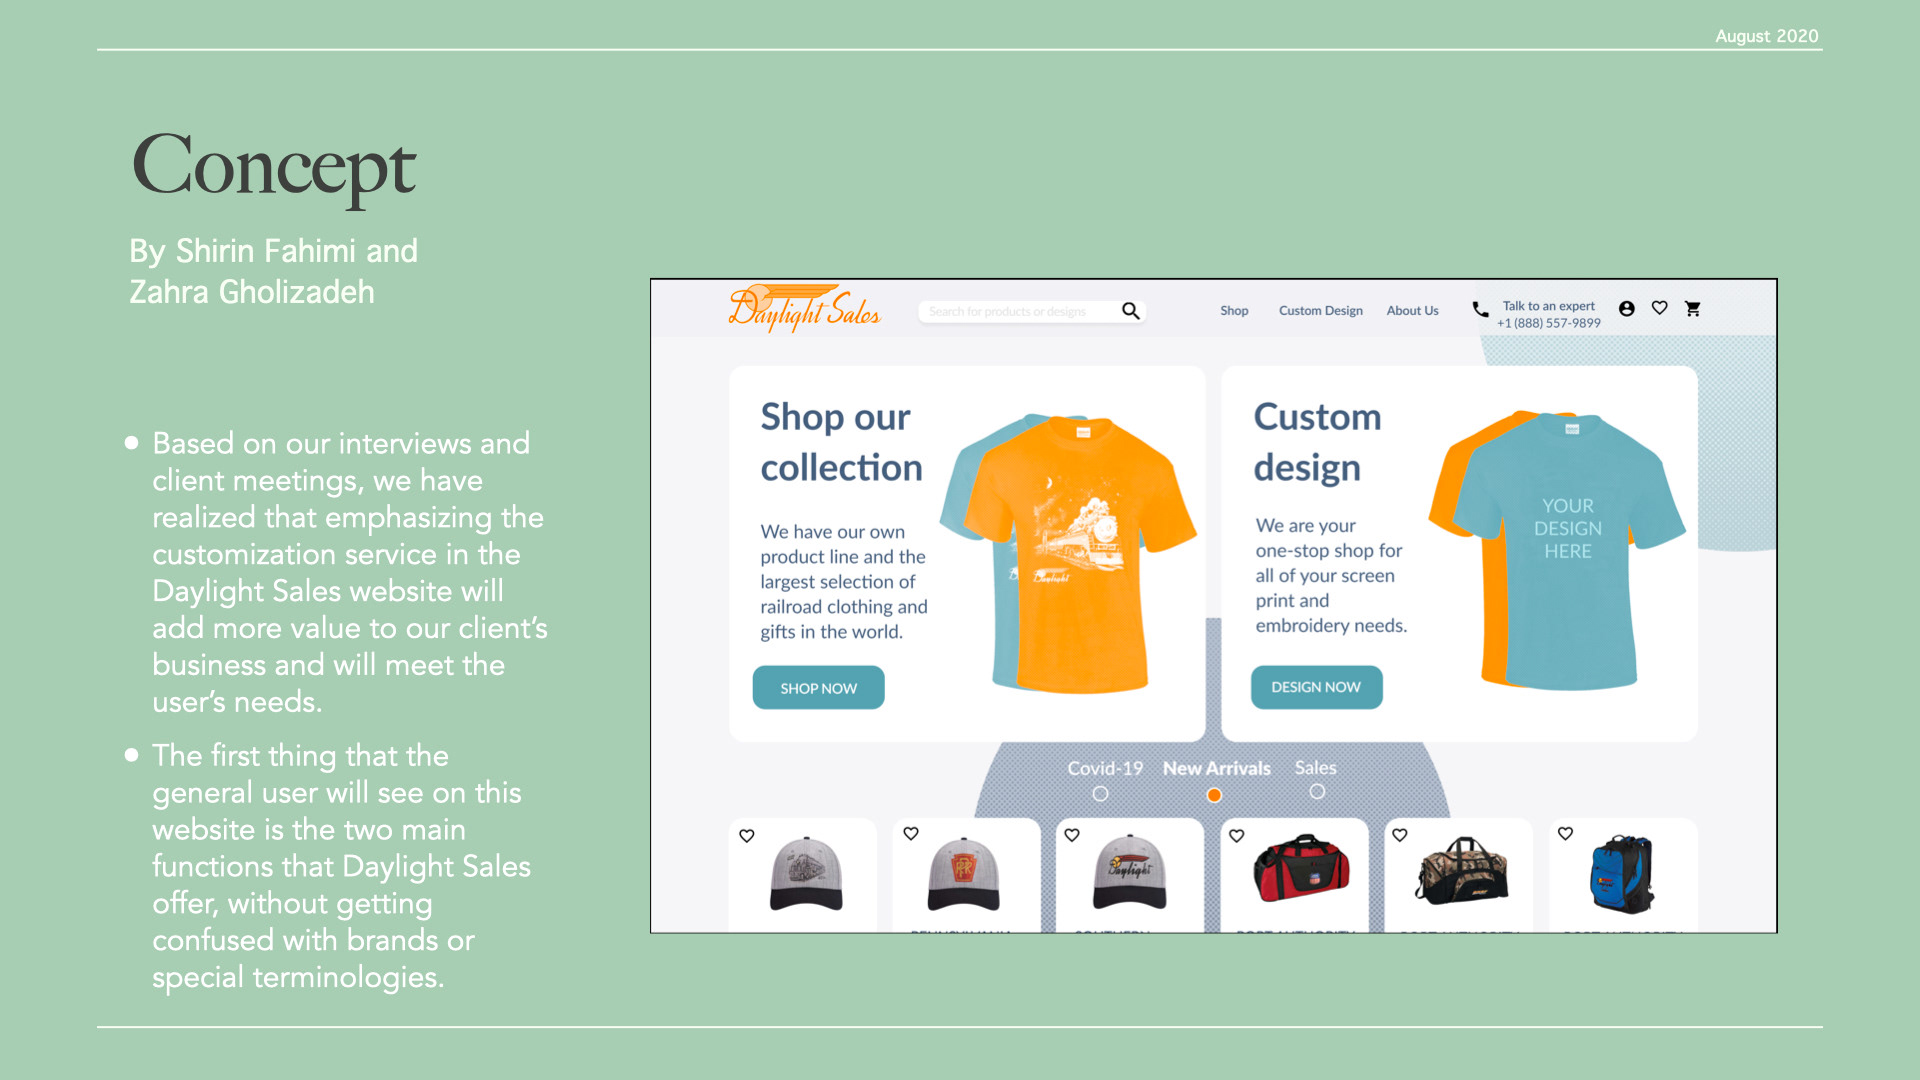
Task: Open the wishlist heart in header
Action: pyautogui.click(x=1659, y=308)
